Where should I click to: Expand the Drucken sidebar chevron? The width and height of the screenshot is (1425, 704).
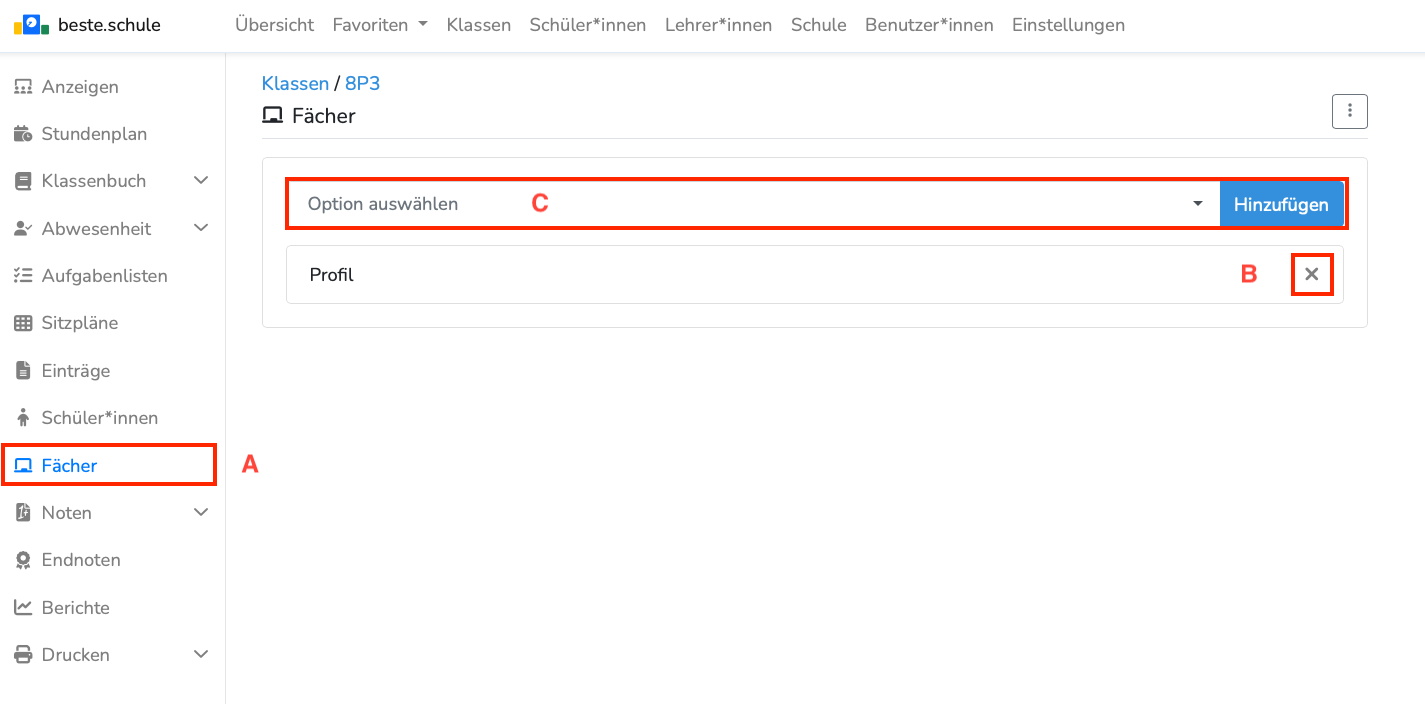pos(200,654)
